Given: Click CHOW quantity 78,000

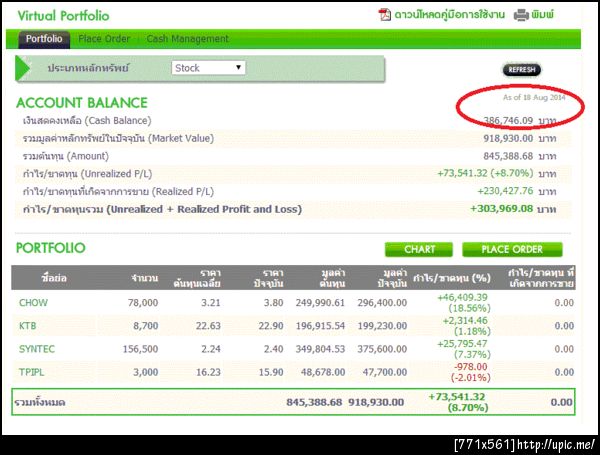Looking at the screenshot, I should coord(143,303).
